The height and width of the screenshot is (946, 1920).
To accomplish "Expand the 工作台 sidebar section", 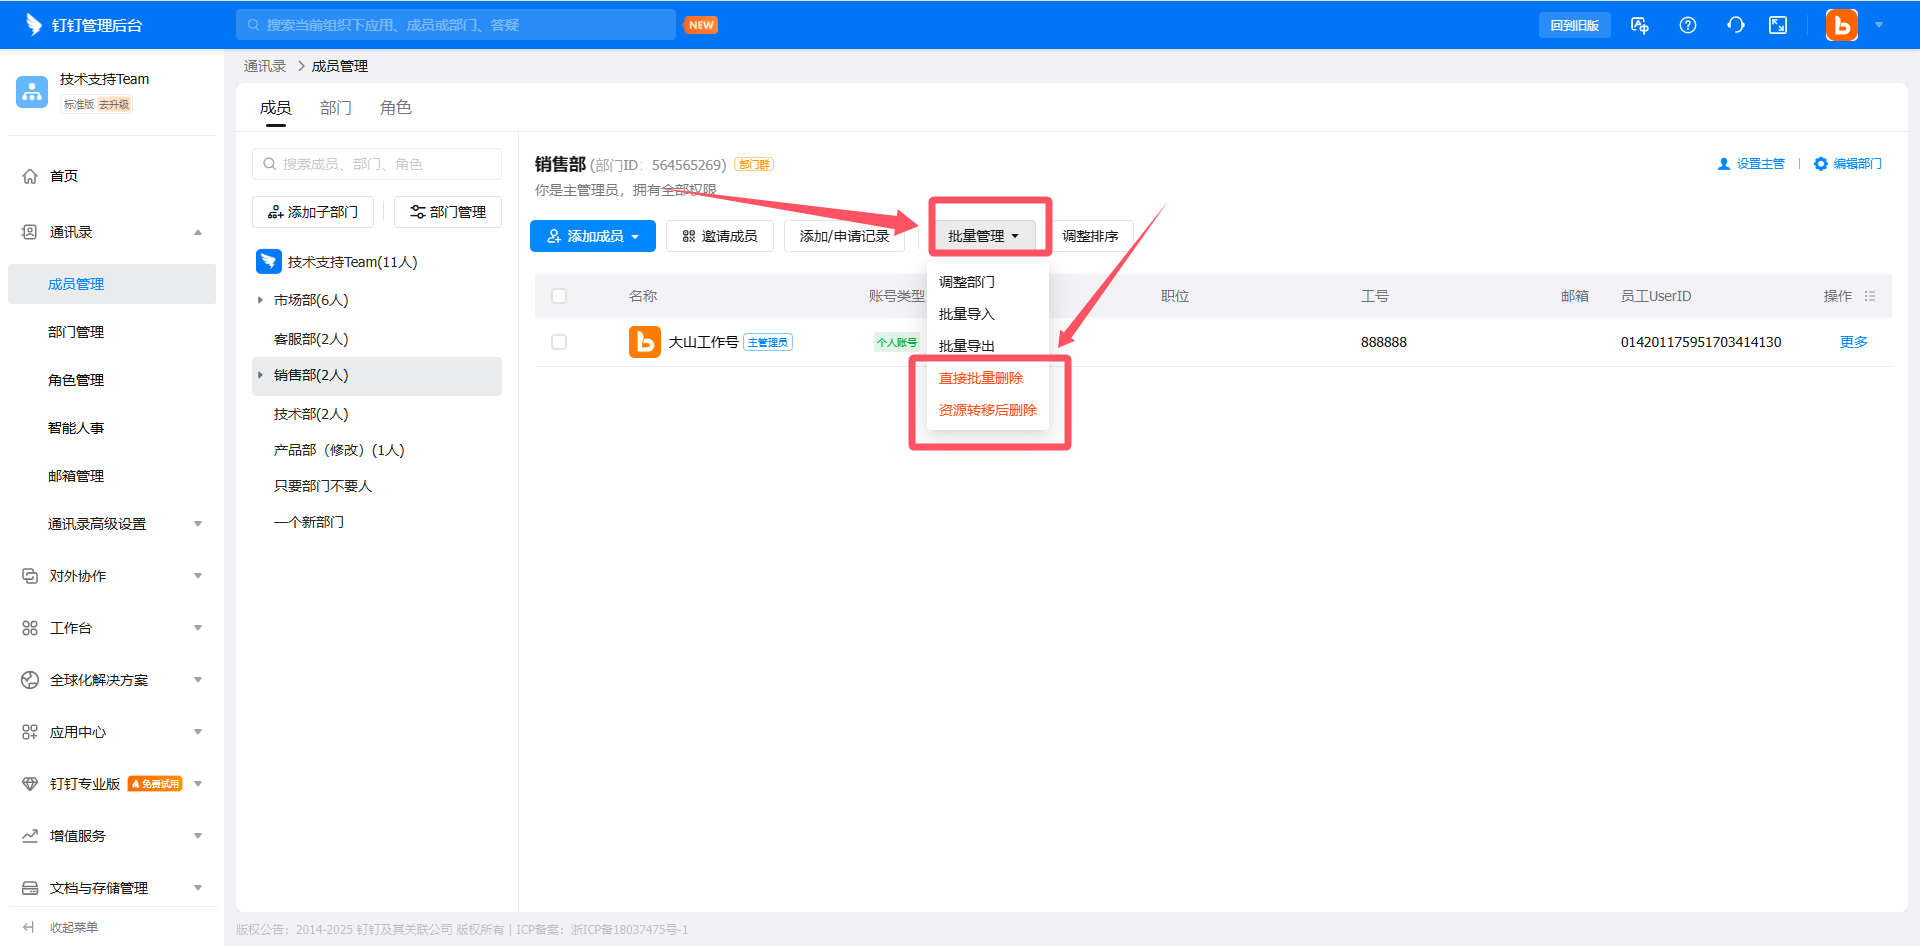I will (x=198, y=628).
